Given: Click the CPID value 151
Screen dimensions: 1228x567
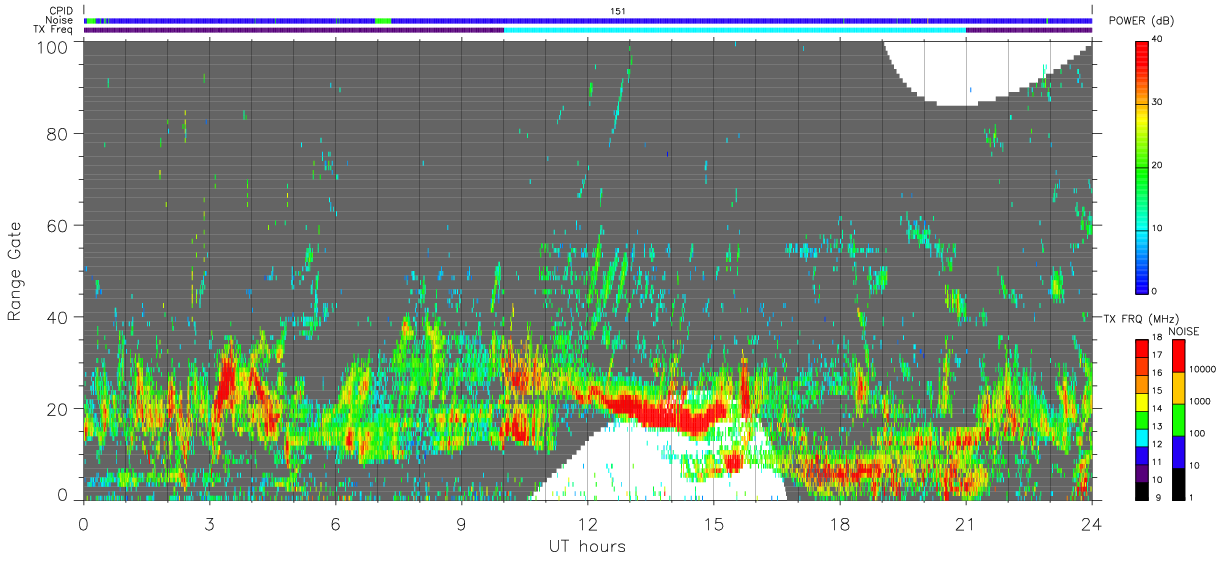Looking at the screenshot, I should click(x=618, y=10).
